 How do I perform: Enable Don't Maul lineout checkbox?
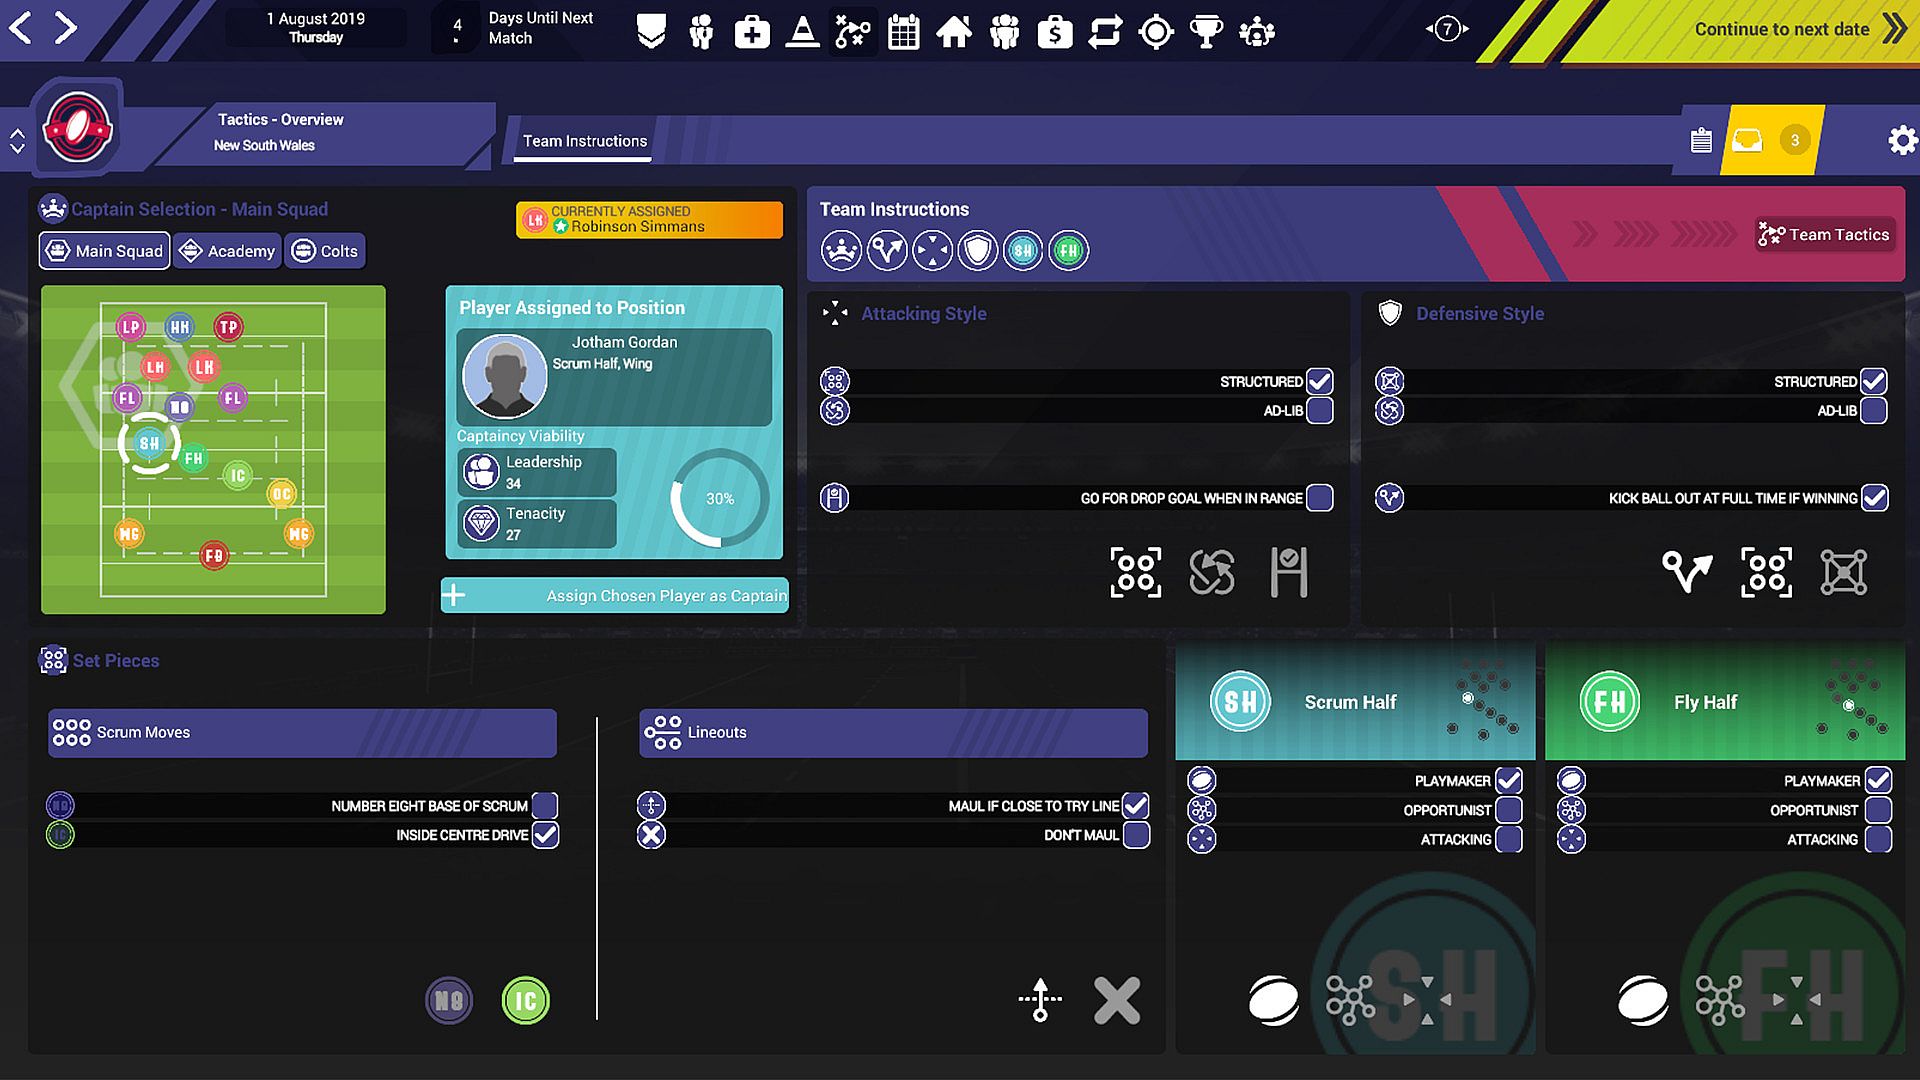point(1136,835)
